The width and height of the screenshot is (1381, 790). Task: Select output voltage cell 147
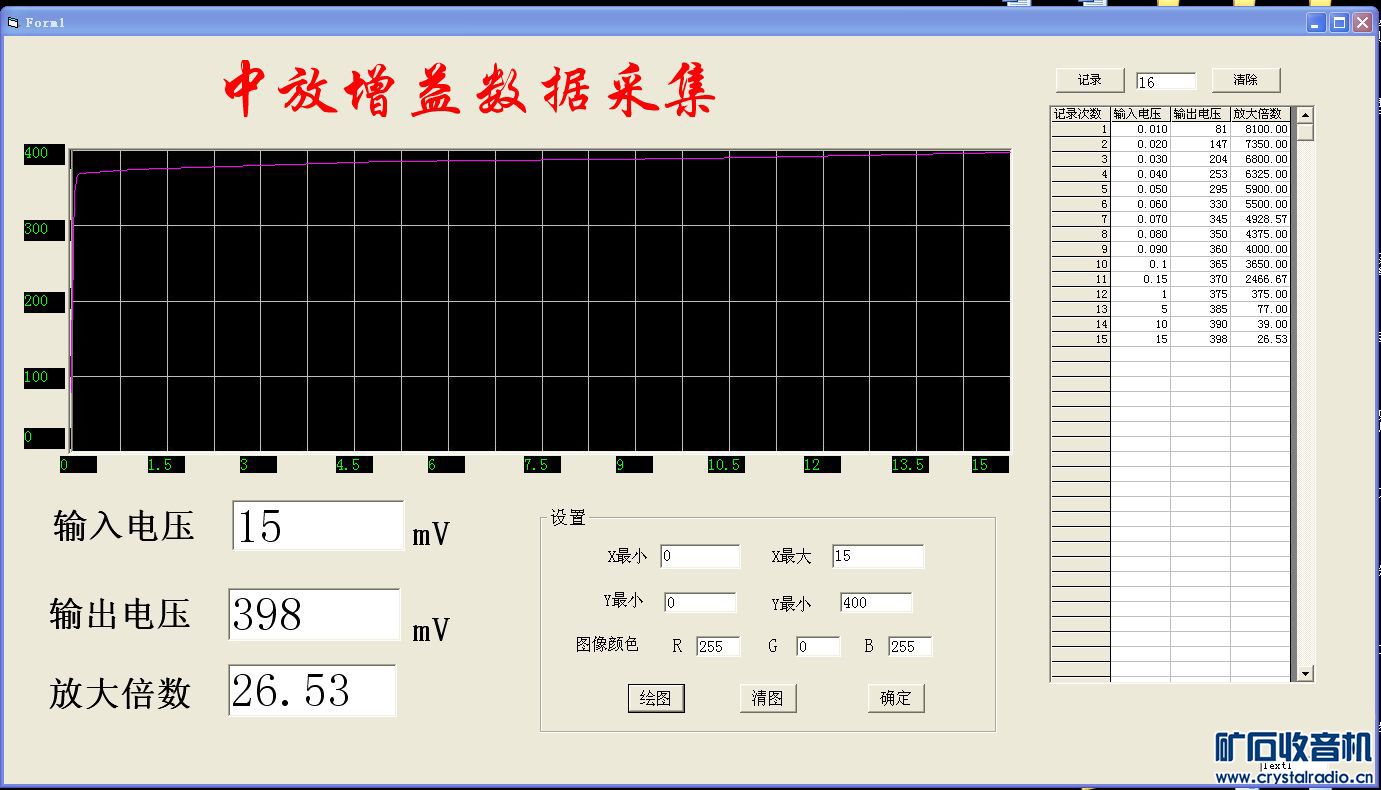[1200, 144]
